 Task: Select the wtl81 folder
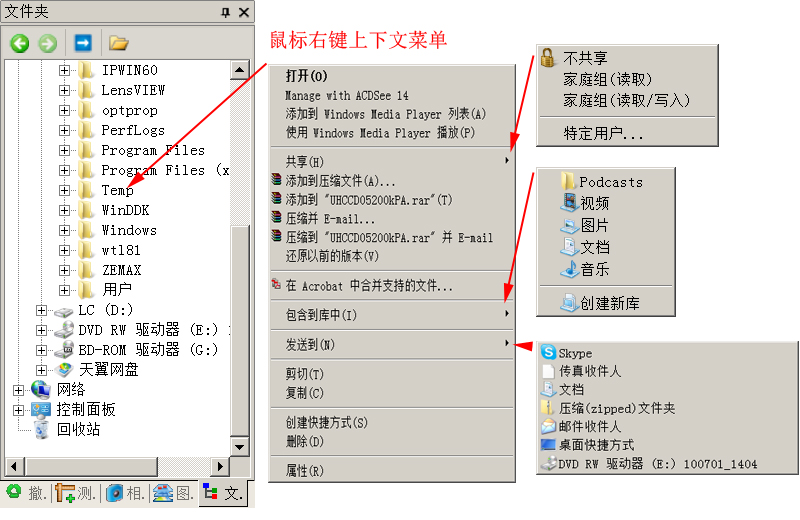click(120, 250)
